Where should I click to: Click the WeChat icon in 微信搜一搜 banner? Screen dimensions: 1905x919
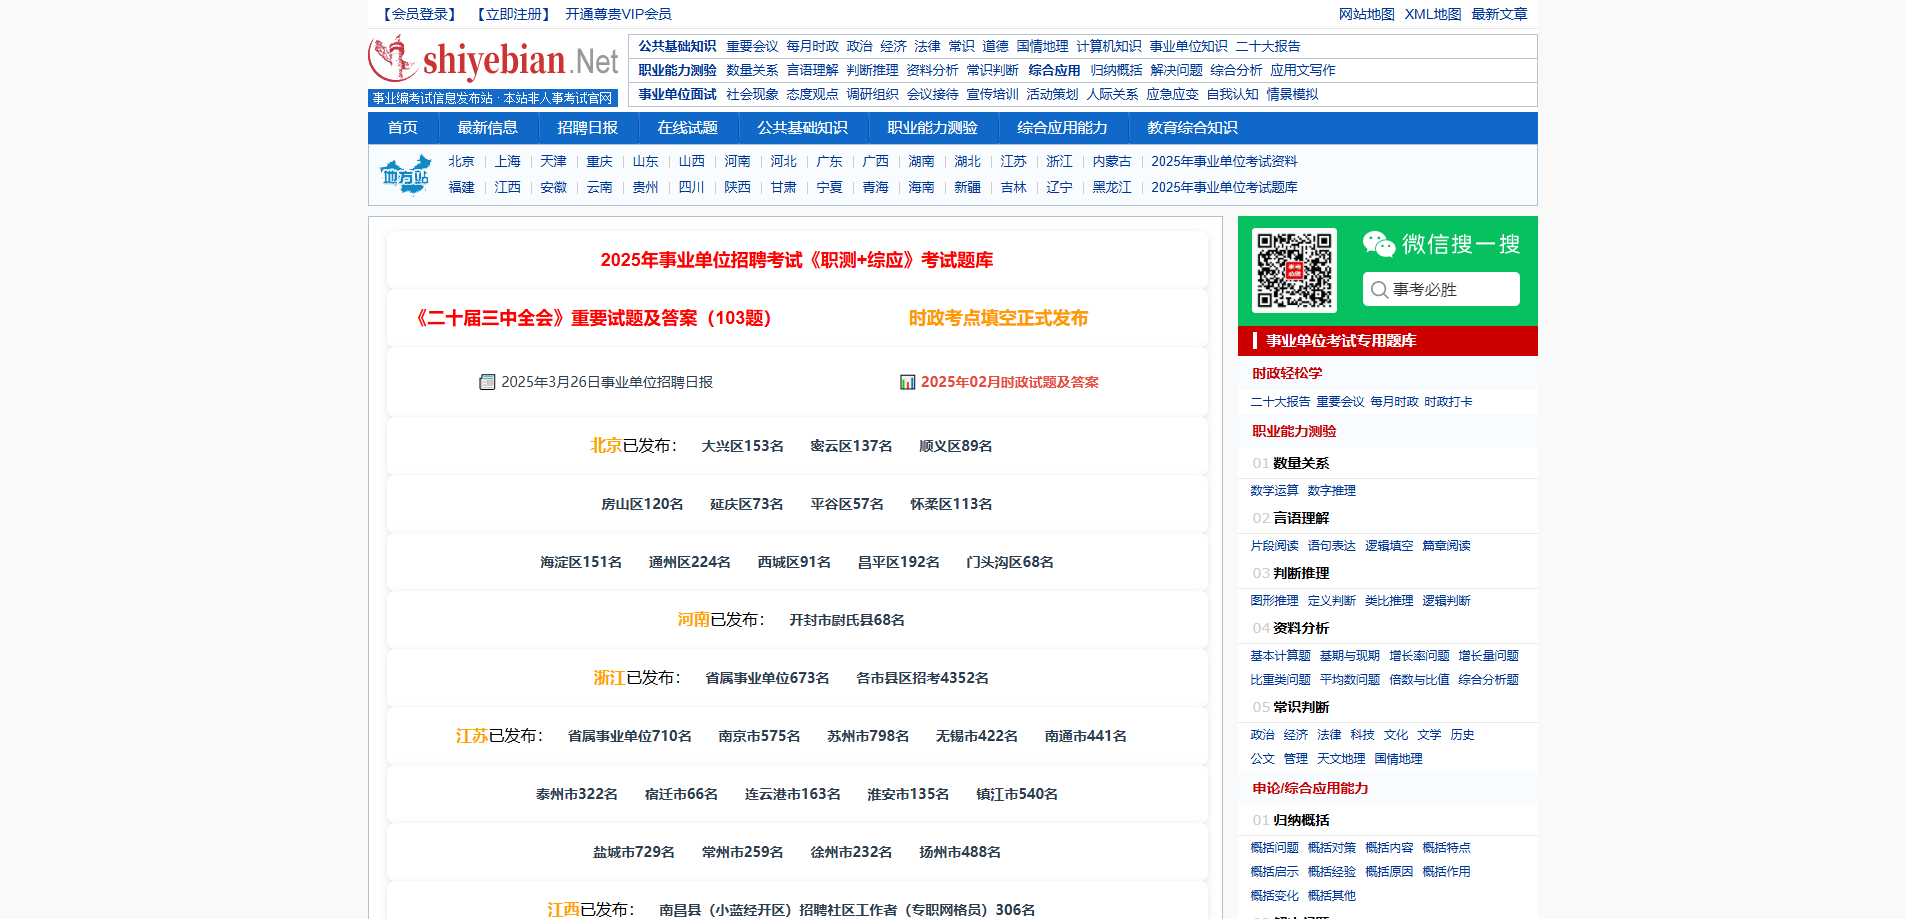point(1380,242)
